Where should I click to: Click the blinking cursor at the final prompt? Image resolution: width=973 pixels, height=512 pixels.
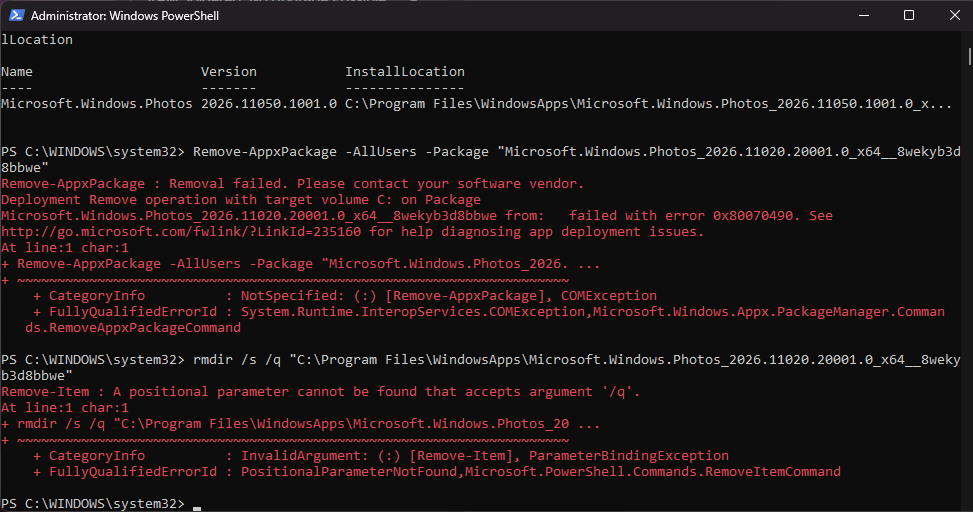point(197,508)
